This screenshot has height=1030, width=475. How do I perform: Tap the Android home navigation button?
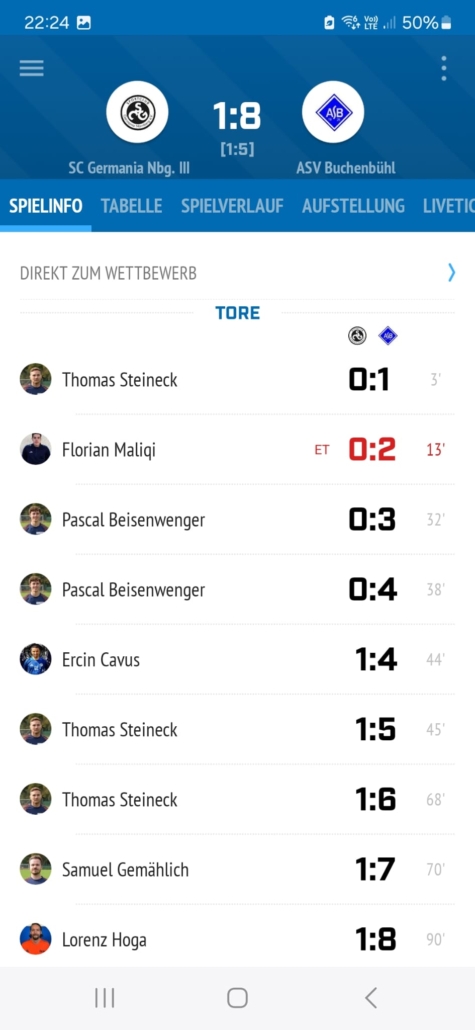click(x=237, y=997)
